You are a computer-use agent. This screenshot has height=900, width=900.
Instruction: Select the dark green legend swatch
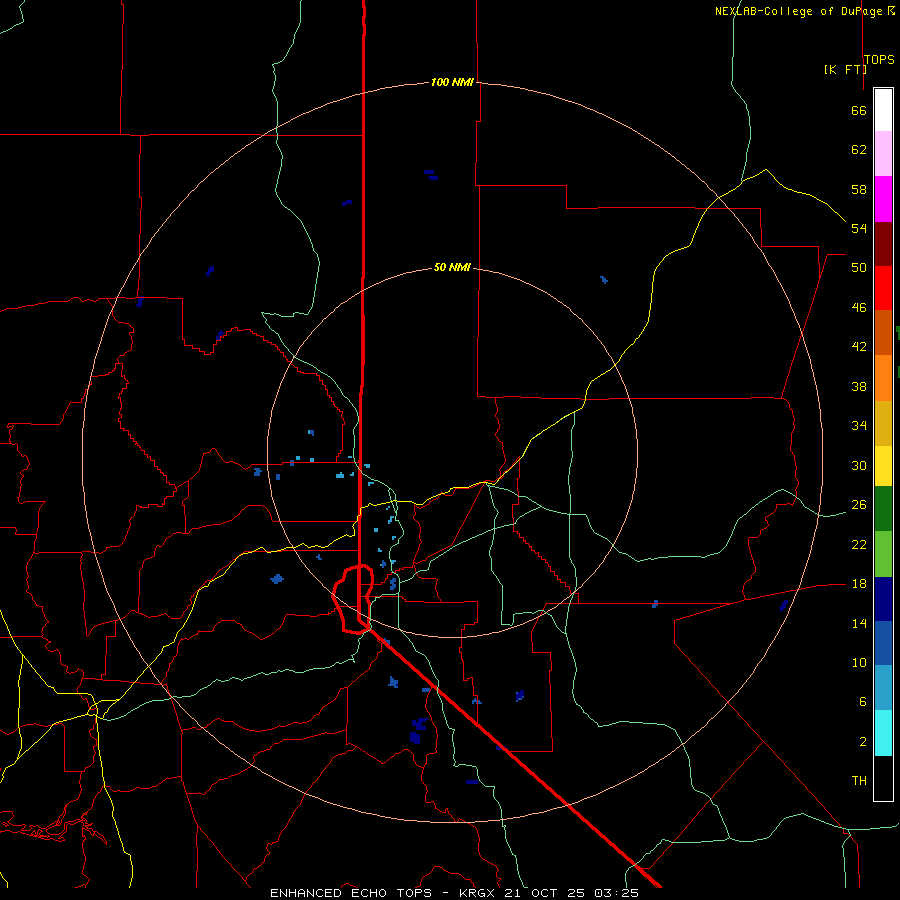[x=883, y=509]
